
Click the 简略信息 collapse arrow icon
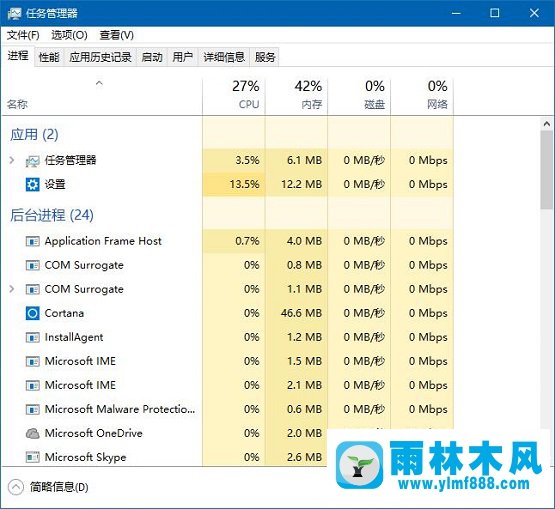tap(16, 487)
